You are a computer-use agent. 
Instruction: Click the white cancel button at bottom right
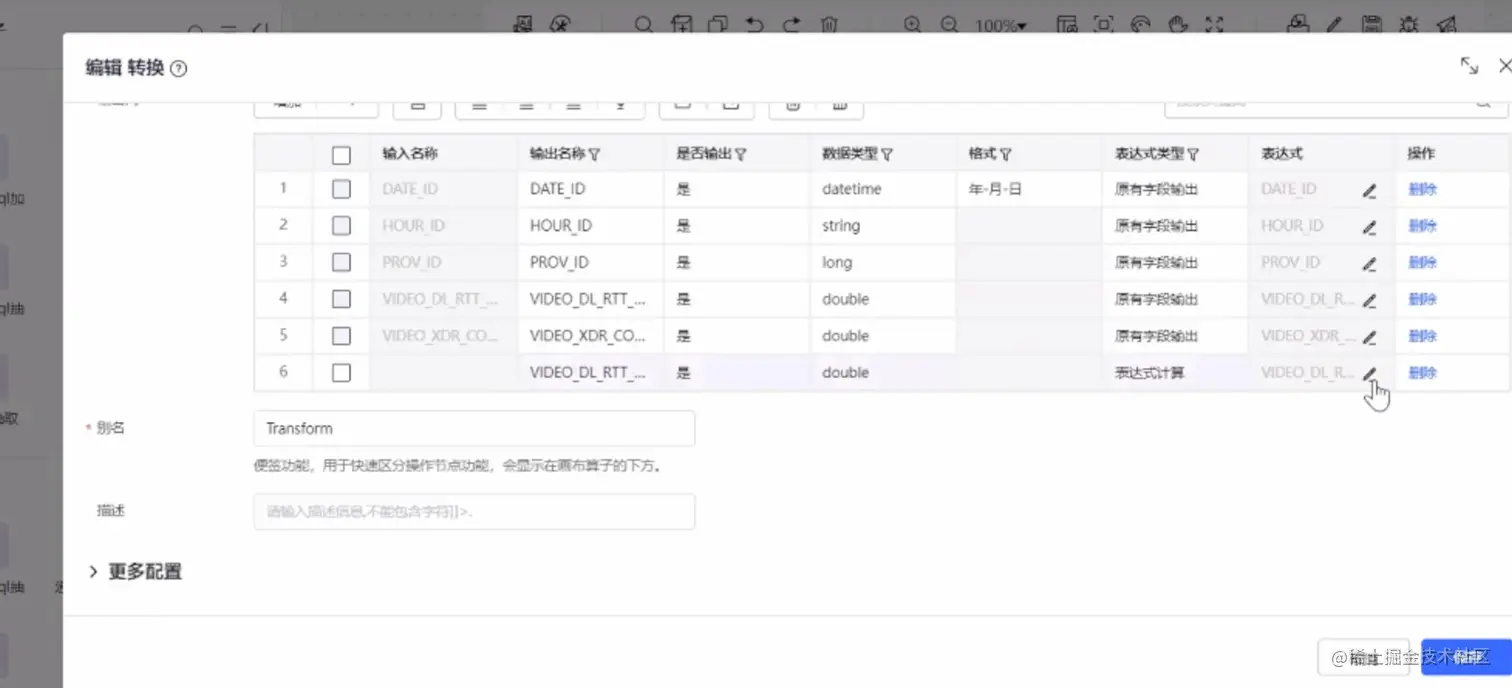[1364, 657]
